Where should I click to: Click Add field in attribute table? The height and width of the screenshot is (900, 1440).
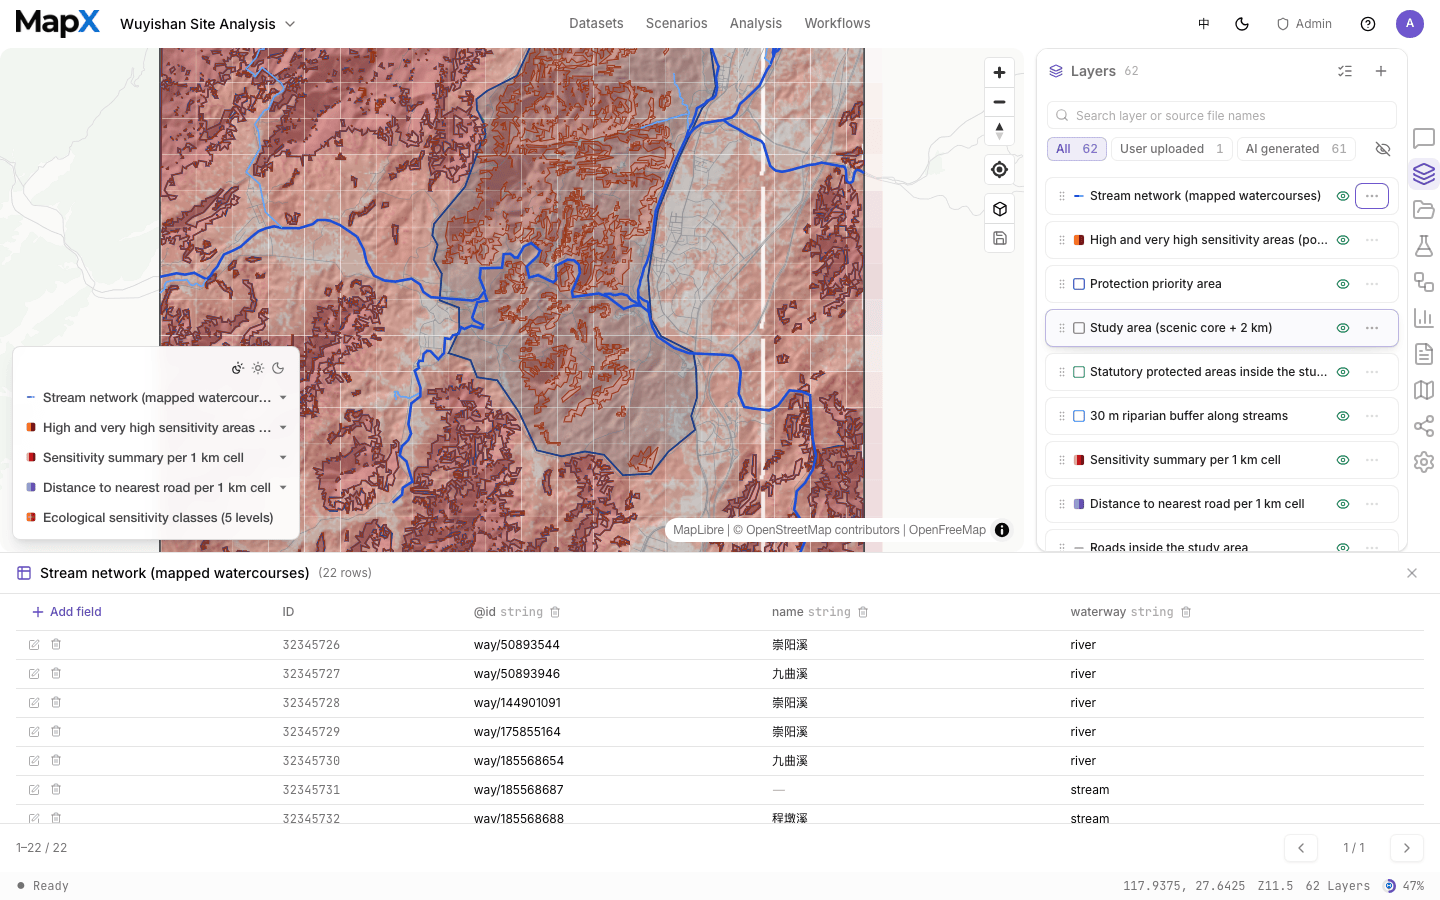[x=67, y=612]
